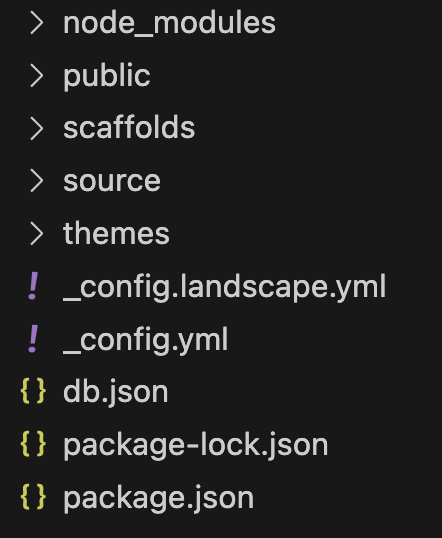Select the public folder label
442x538 pixels.
coord(107,76)
